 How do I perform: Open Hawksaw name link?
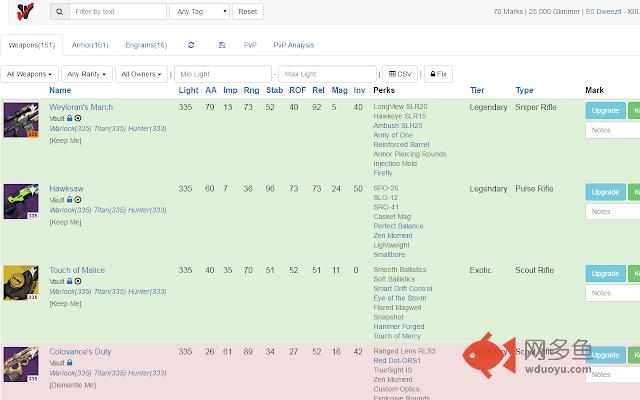click(66, 189)
